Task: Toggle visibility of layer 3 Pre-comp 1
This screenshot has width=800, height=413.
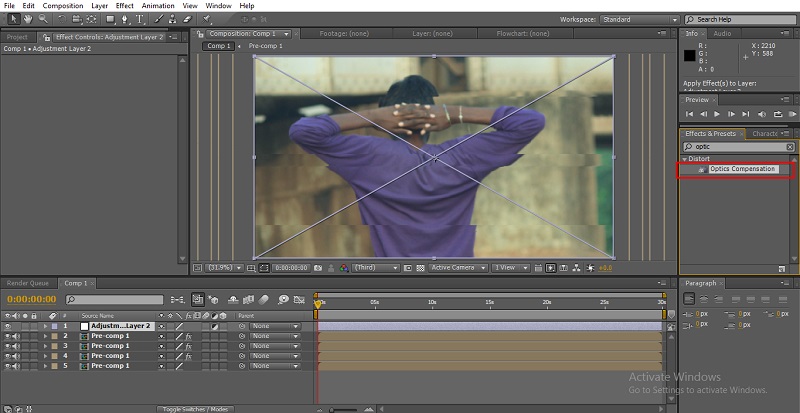Action: pyautogui.click(x=7, y=346)
